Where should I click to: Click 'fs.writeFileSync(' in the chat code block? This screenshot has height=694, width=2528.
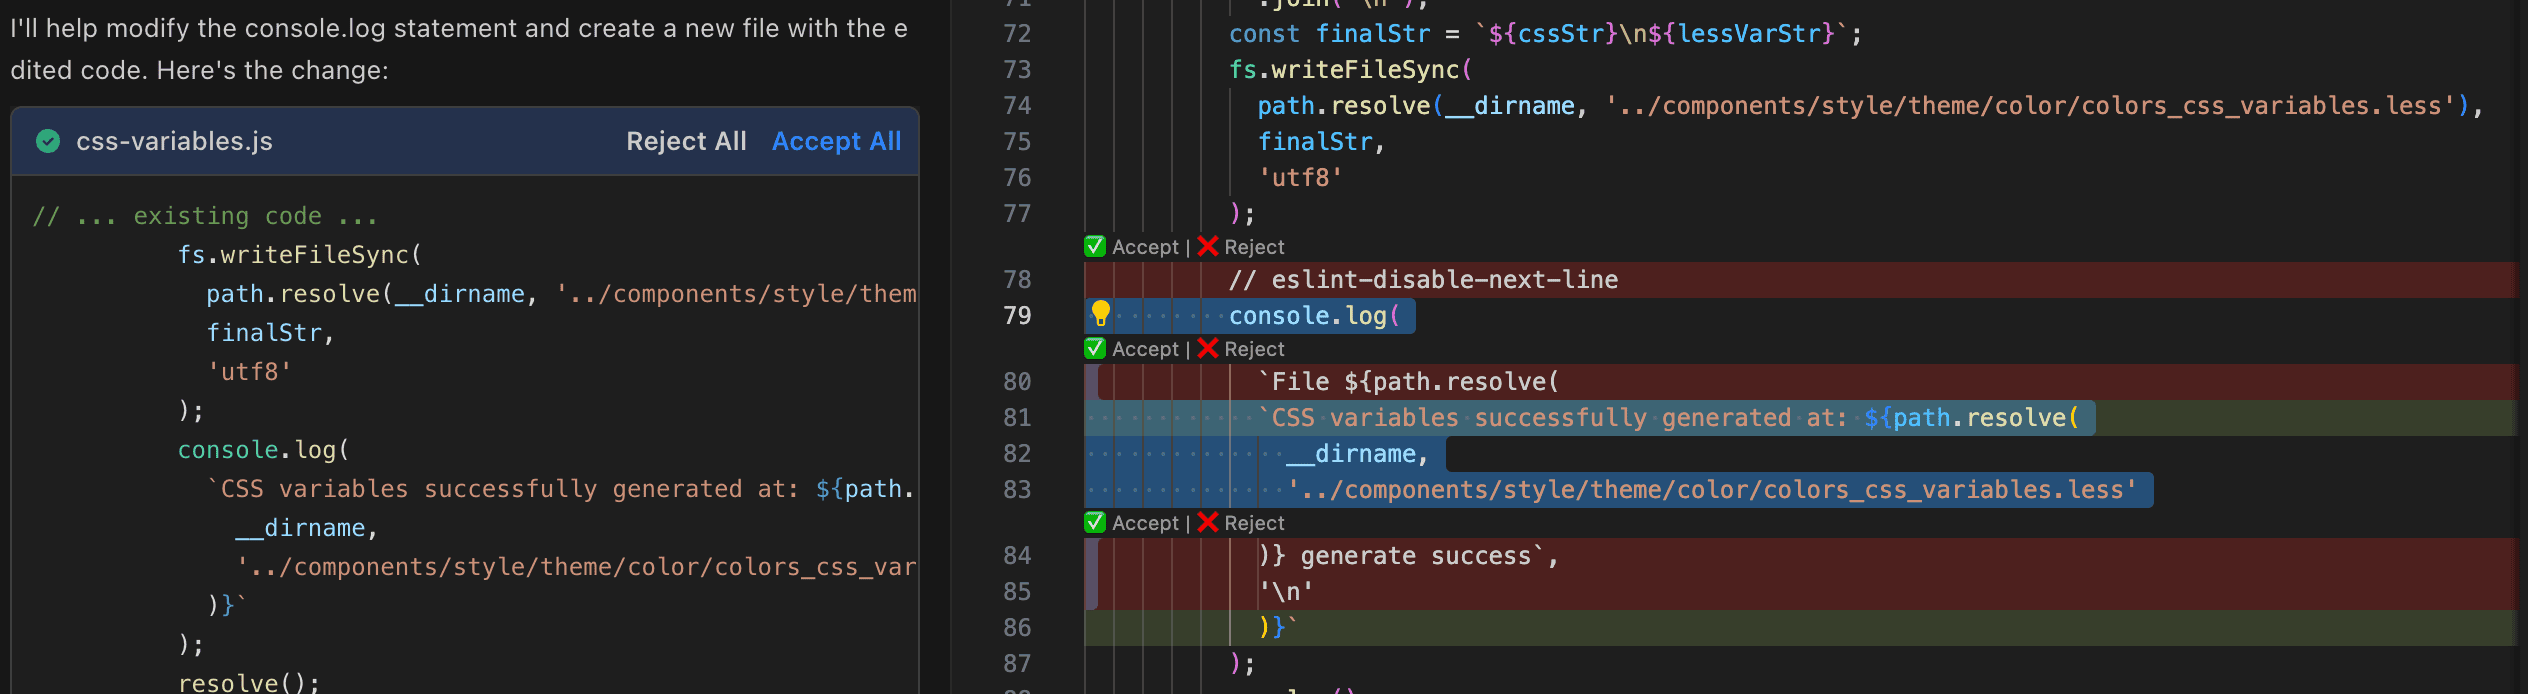(x=300, y=255)
